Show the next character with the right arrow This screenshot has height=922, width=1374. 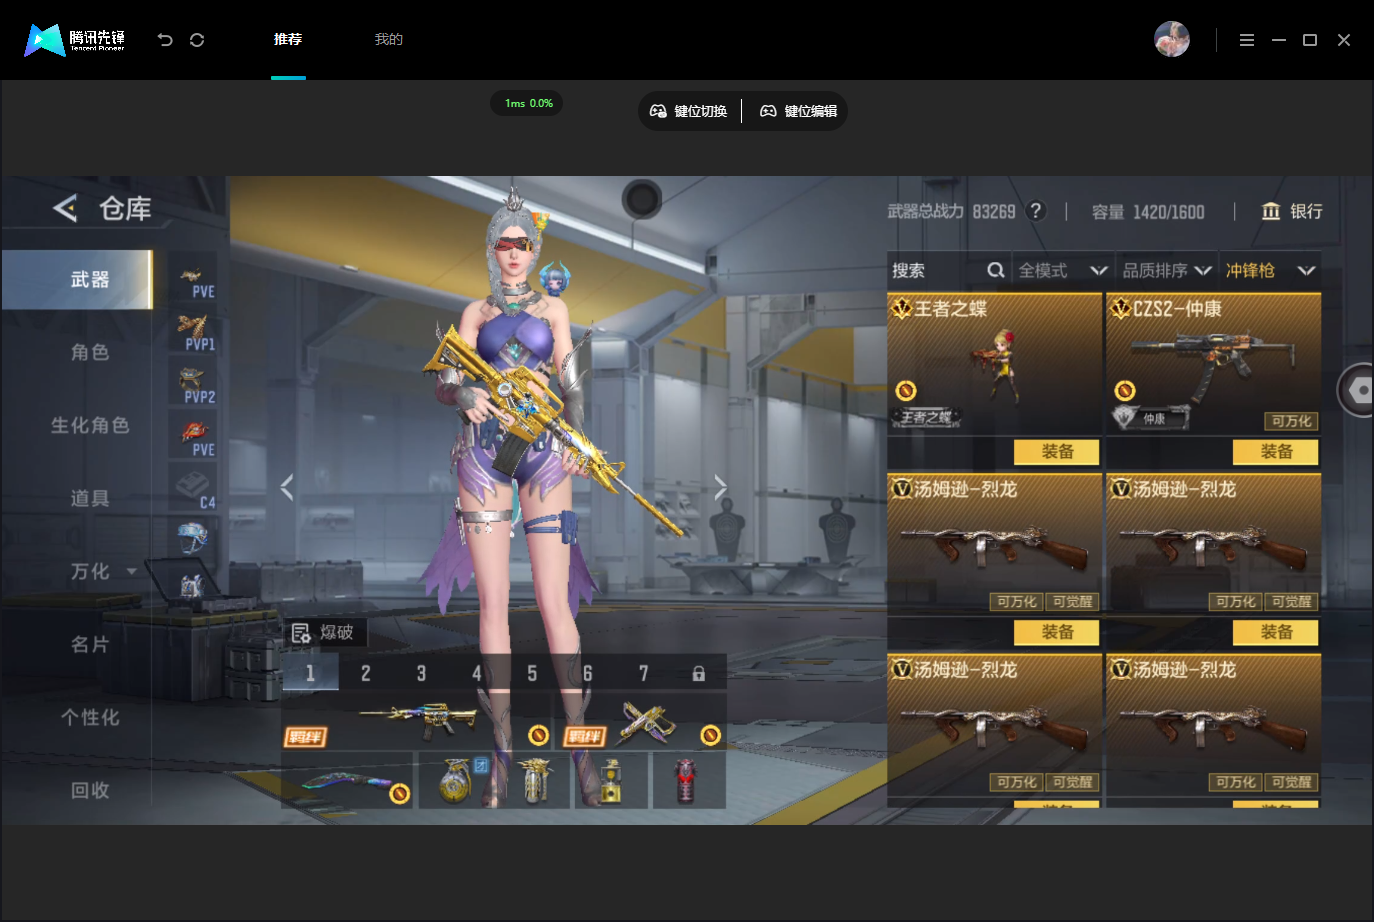(720, 487)
